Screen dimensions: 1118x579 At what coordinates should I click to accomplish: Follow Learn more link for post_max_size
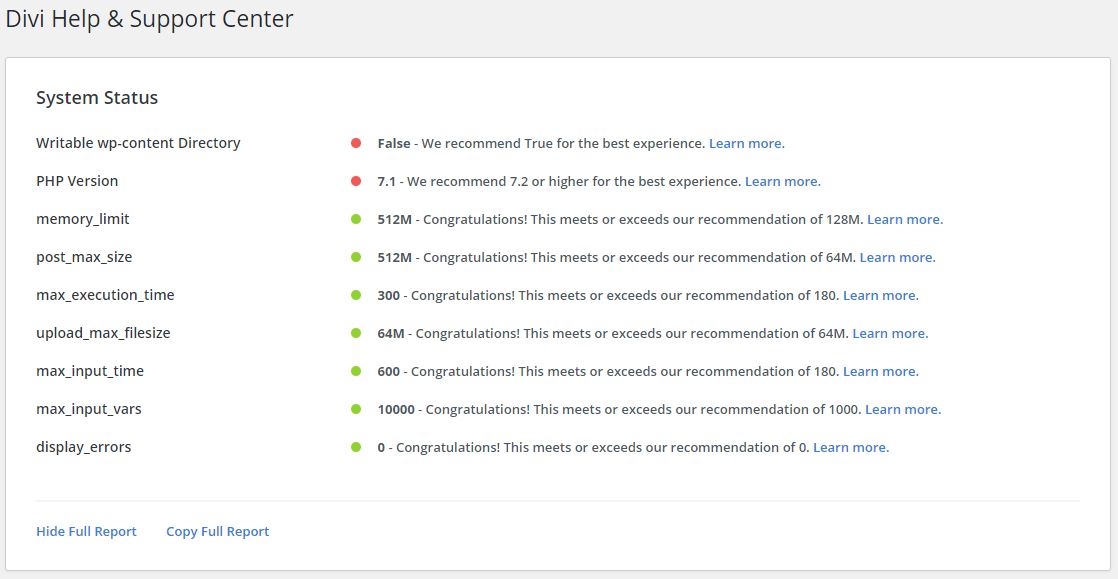click(898, 257)
